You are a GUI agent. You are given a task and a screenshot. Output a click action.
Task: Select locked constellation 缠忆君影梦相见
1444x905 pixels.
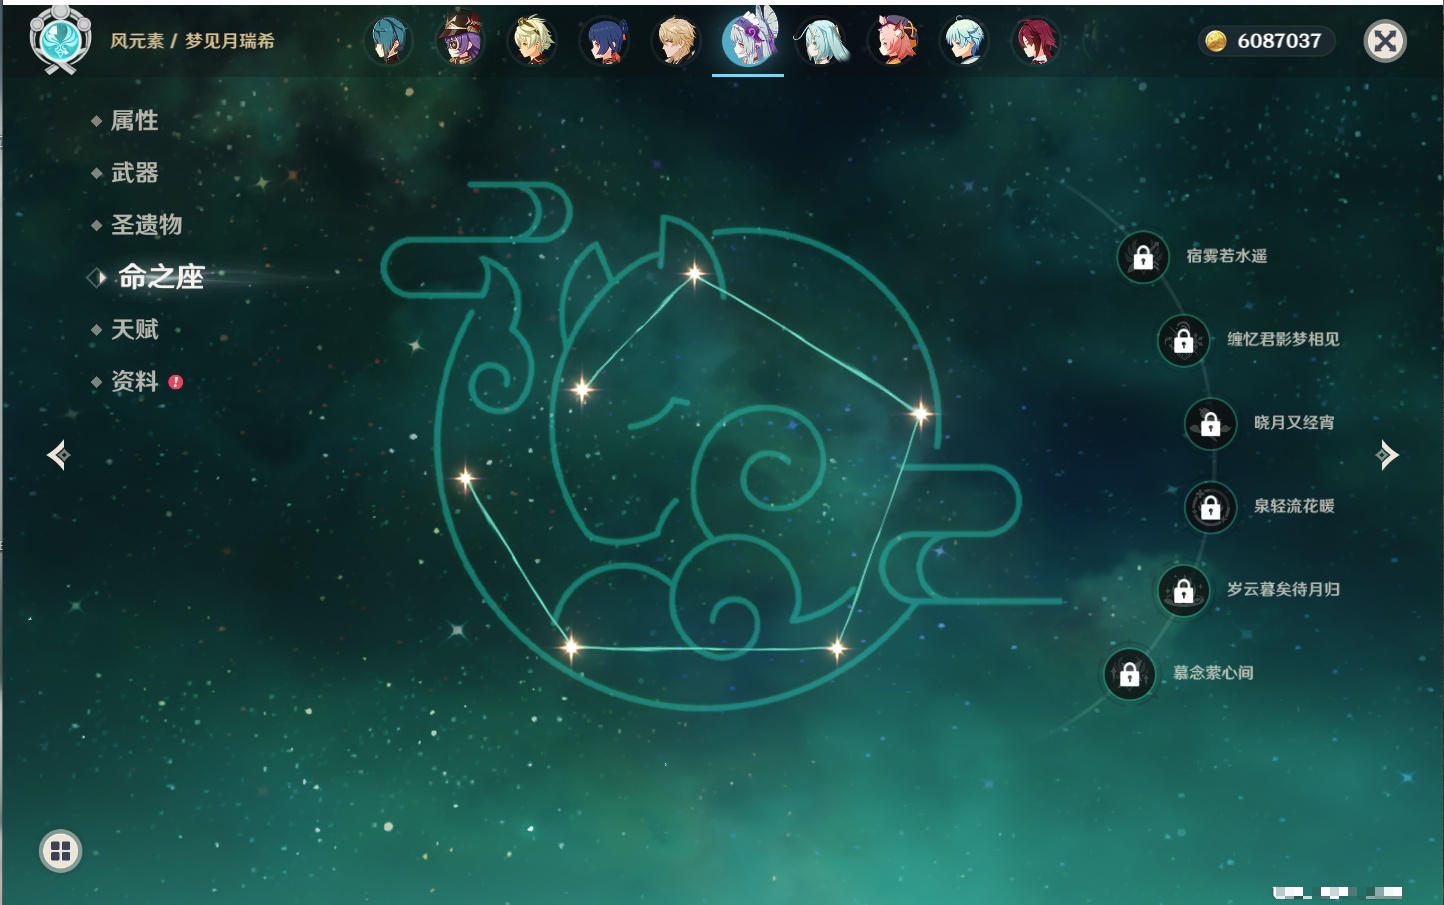[x=1183, y=341]
